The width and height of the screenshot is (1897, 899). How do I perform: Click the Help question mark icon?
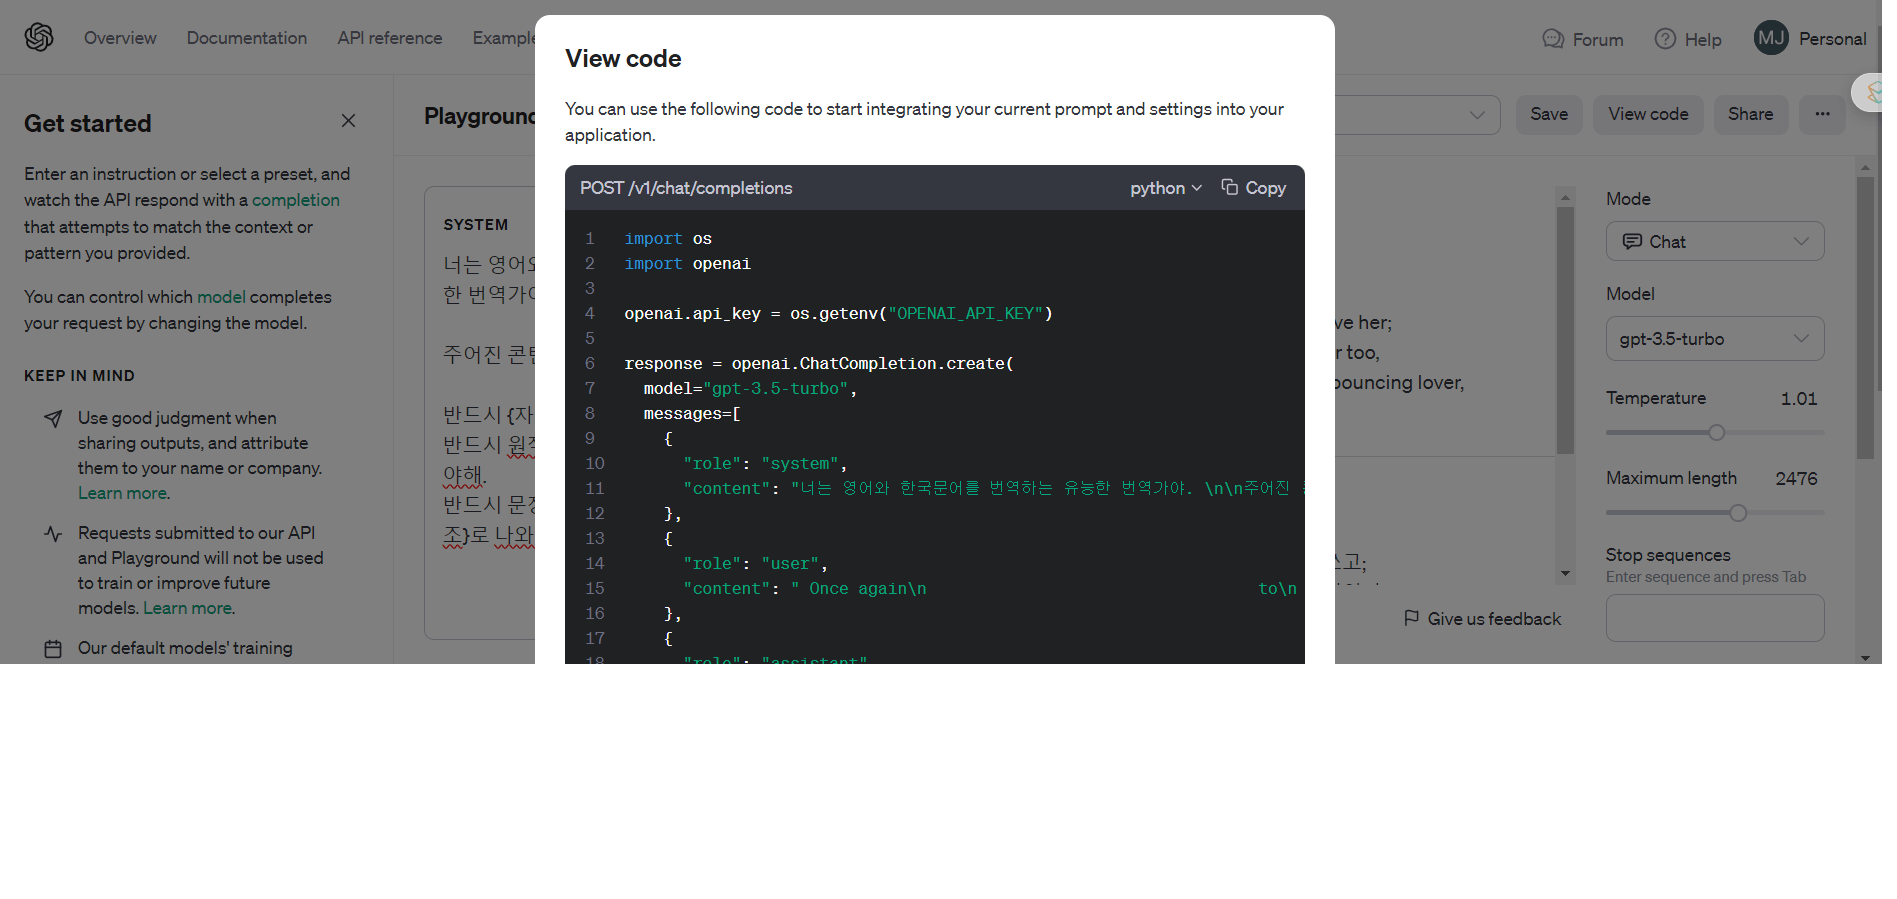tap(1665, 39)
